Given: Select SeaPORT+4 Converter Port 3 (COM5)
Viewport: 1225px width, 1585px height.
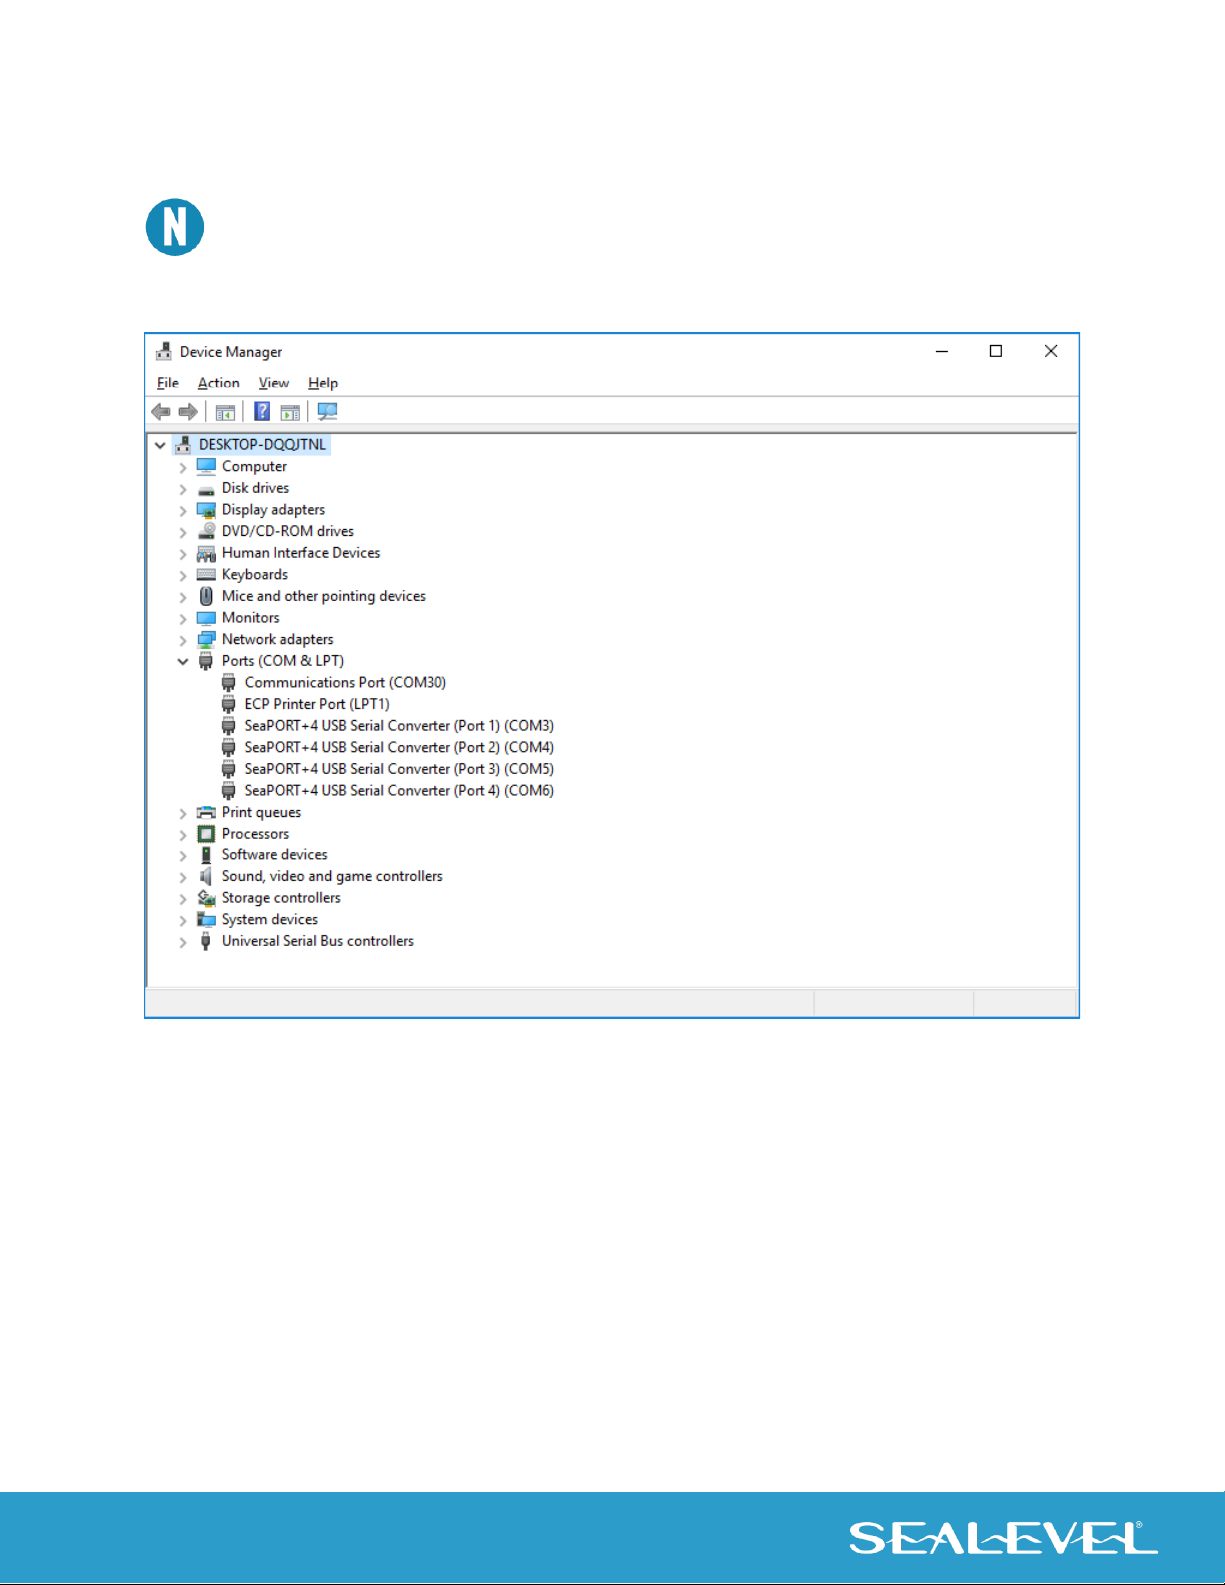Looking at the screenshot, I should [x=399, y=769].
